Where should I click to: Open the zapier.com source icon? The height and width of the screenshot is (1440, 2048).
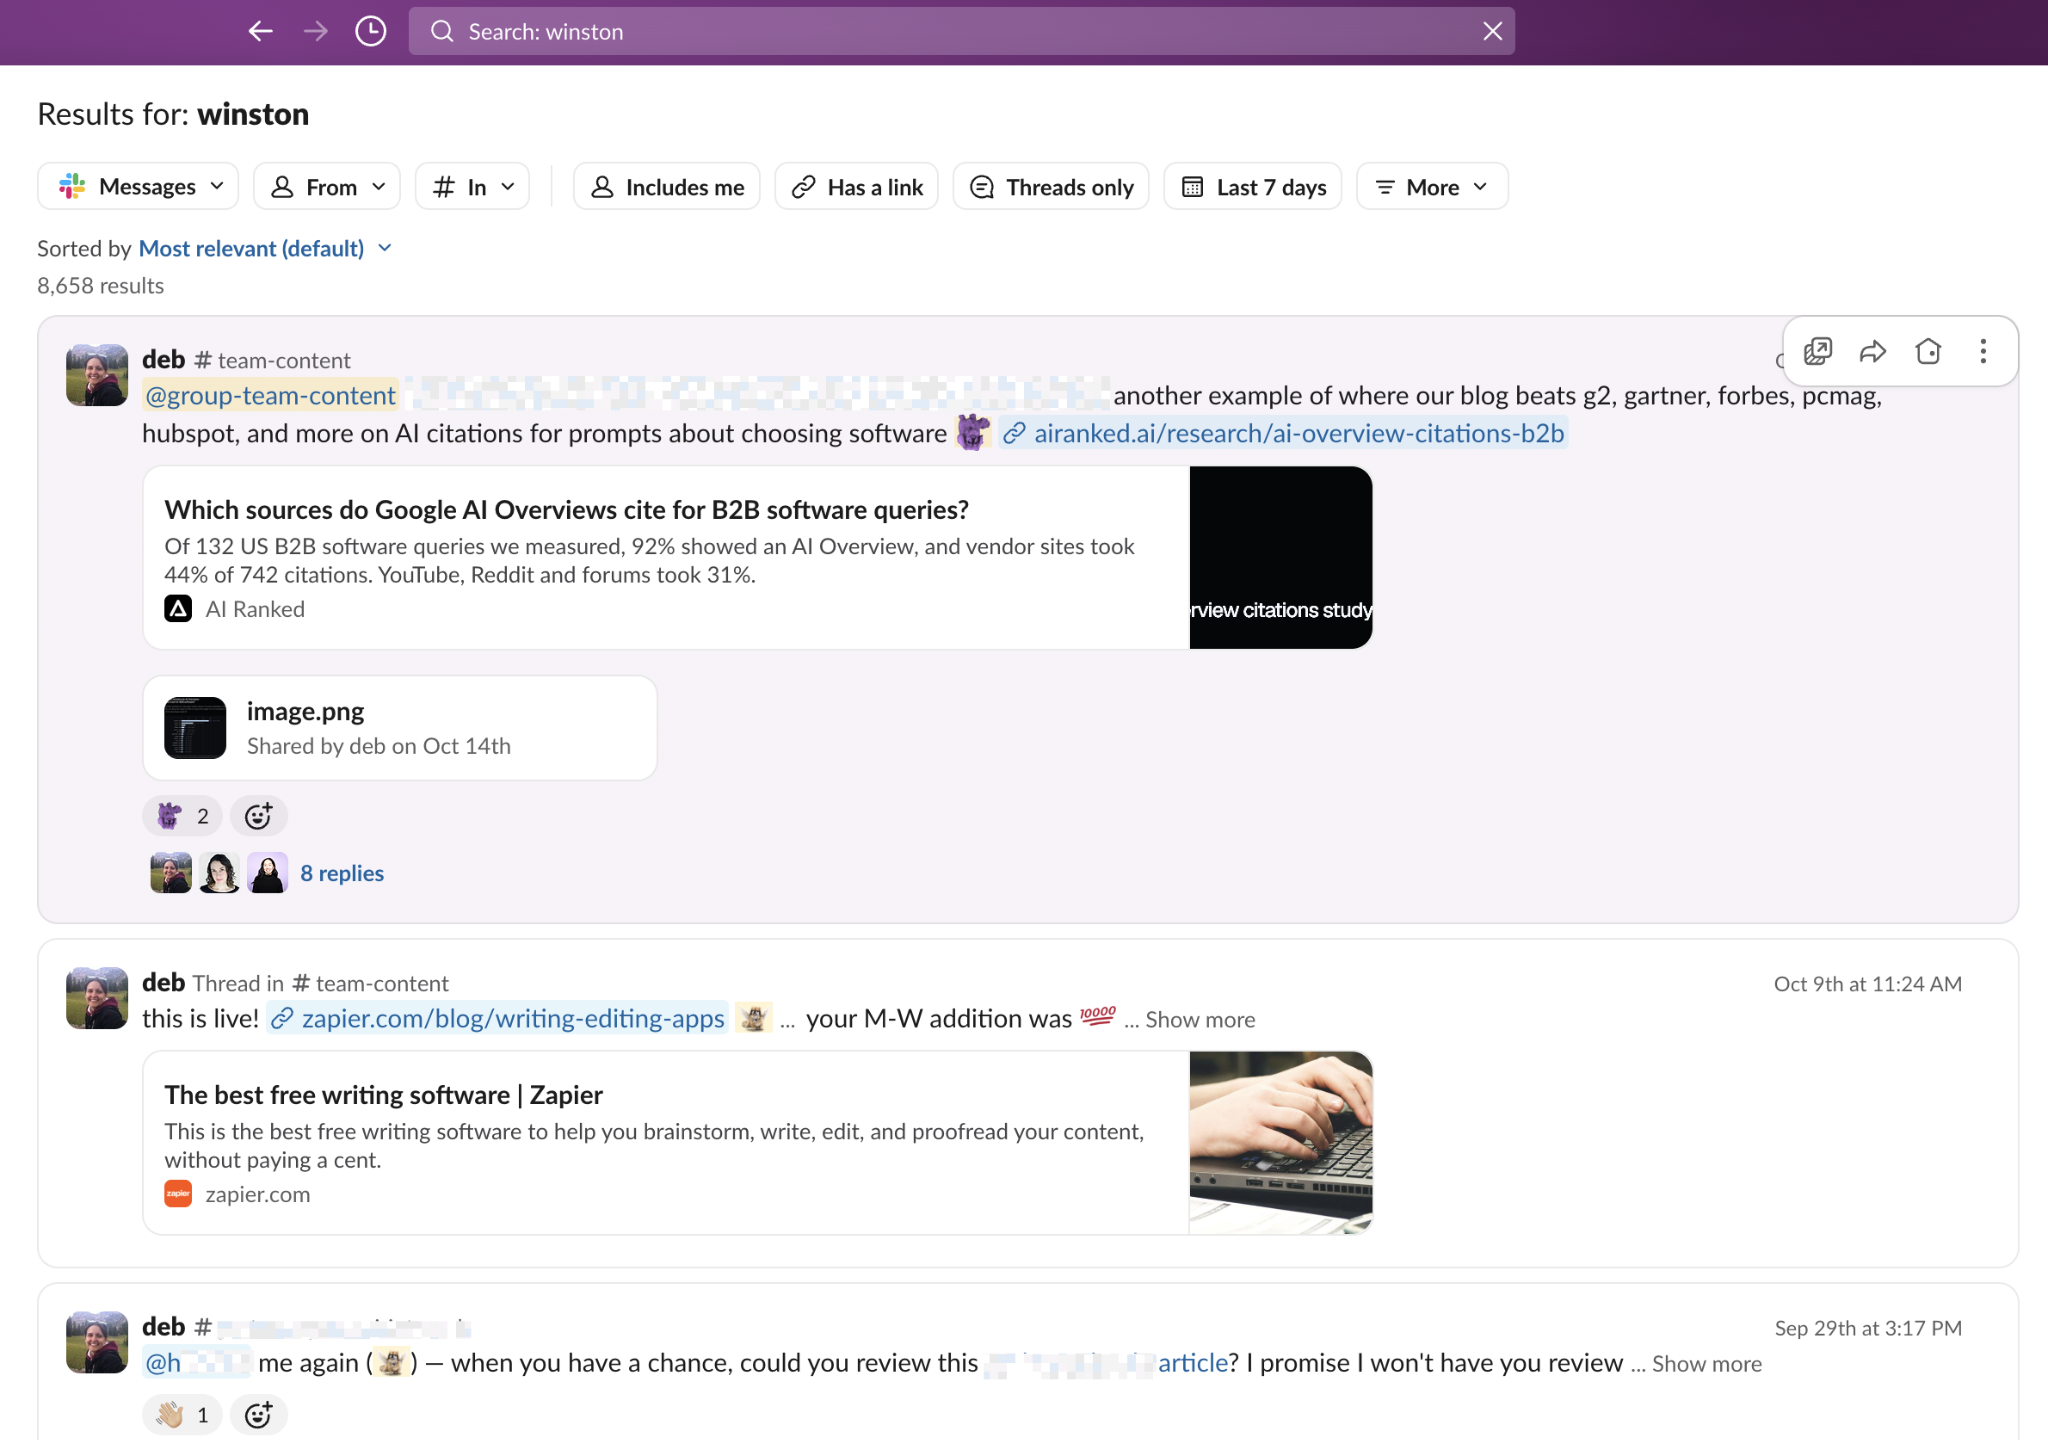click(x=178, y=1194)
